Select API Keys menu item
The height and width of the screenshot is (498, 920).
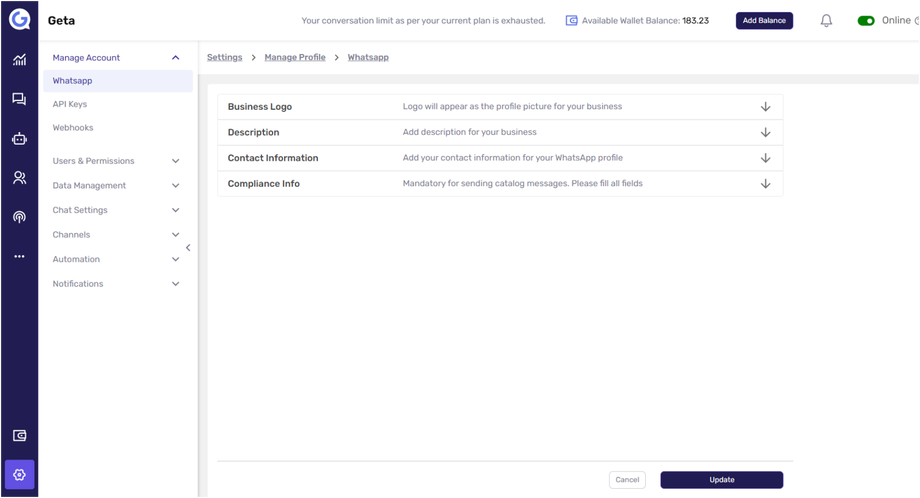click(70, 104)
